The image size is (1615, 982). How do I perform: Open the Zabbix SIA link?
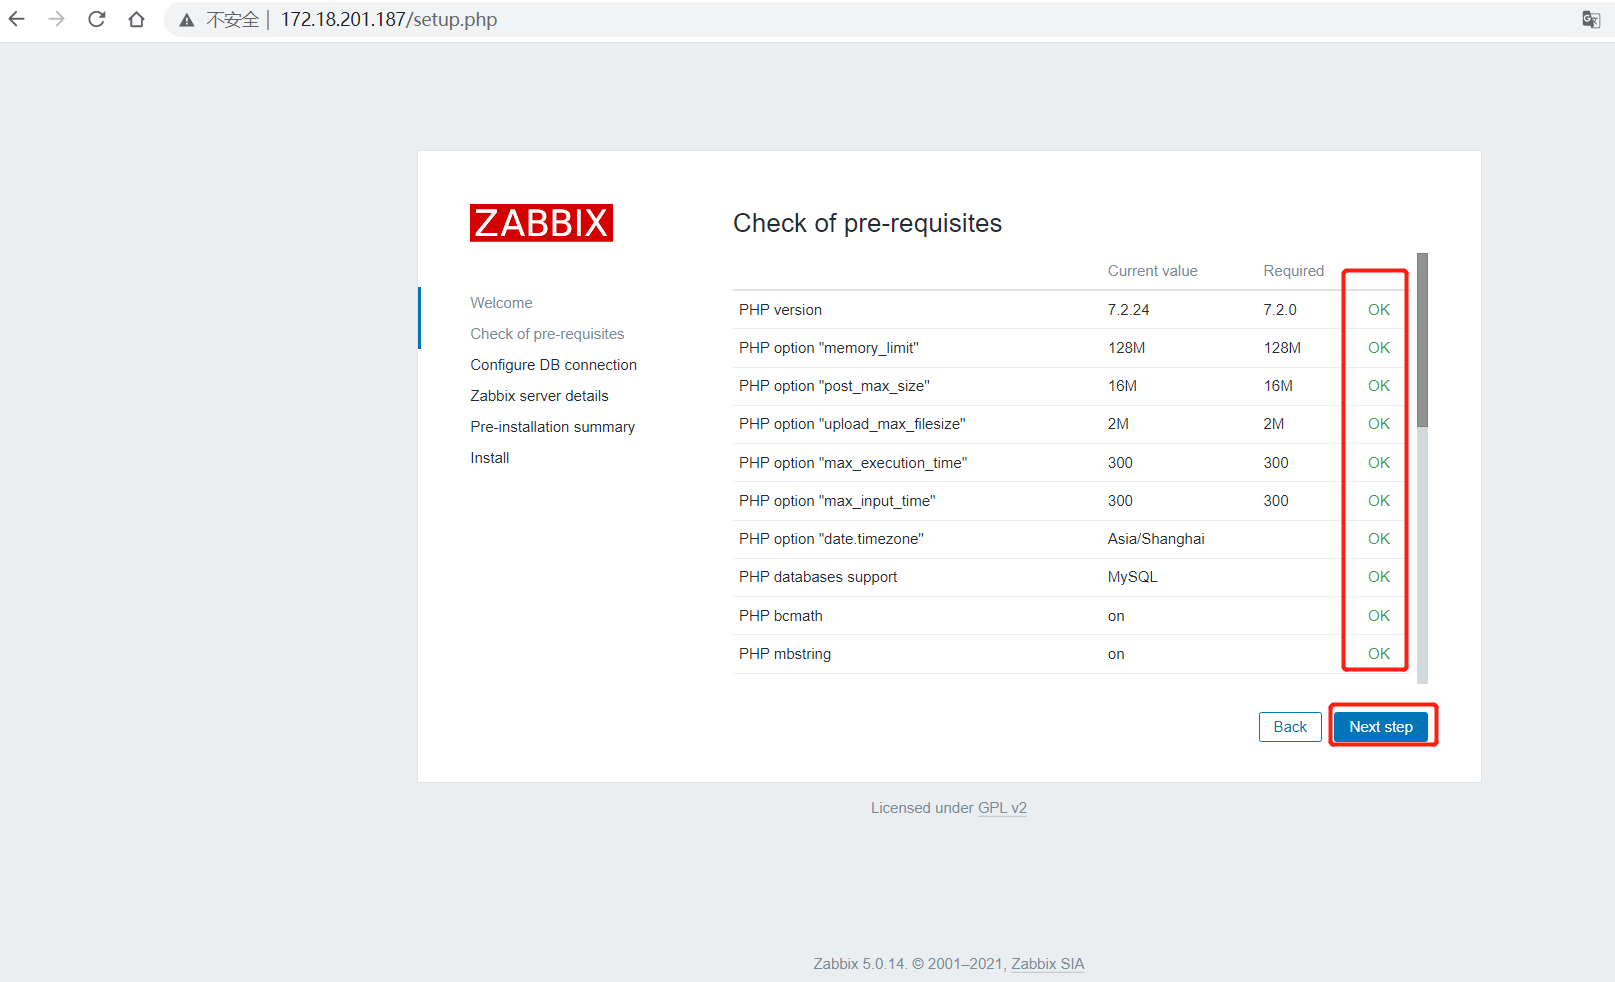(1047, 964)
